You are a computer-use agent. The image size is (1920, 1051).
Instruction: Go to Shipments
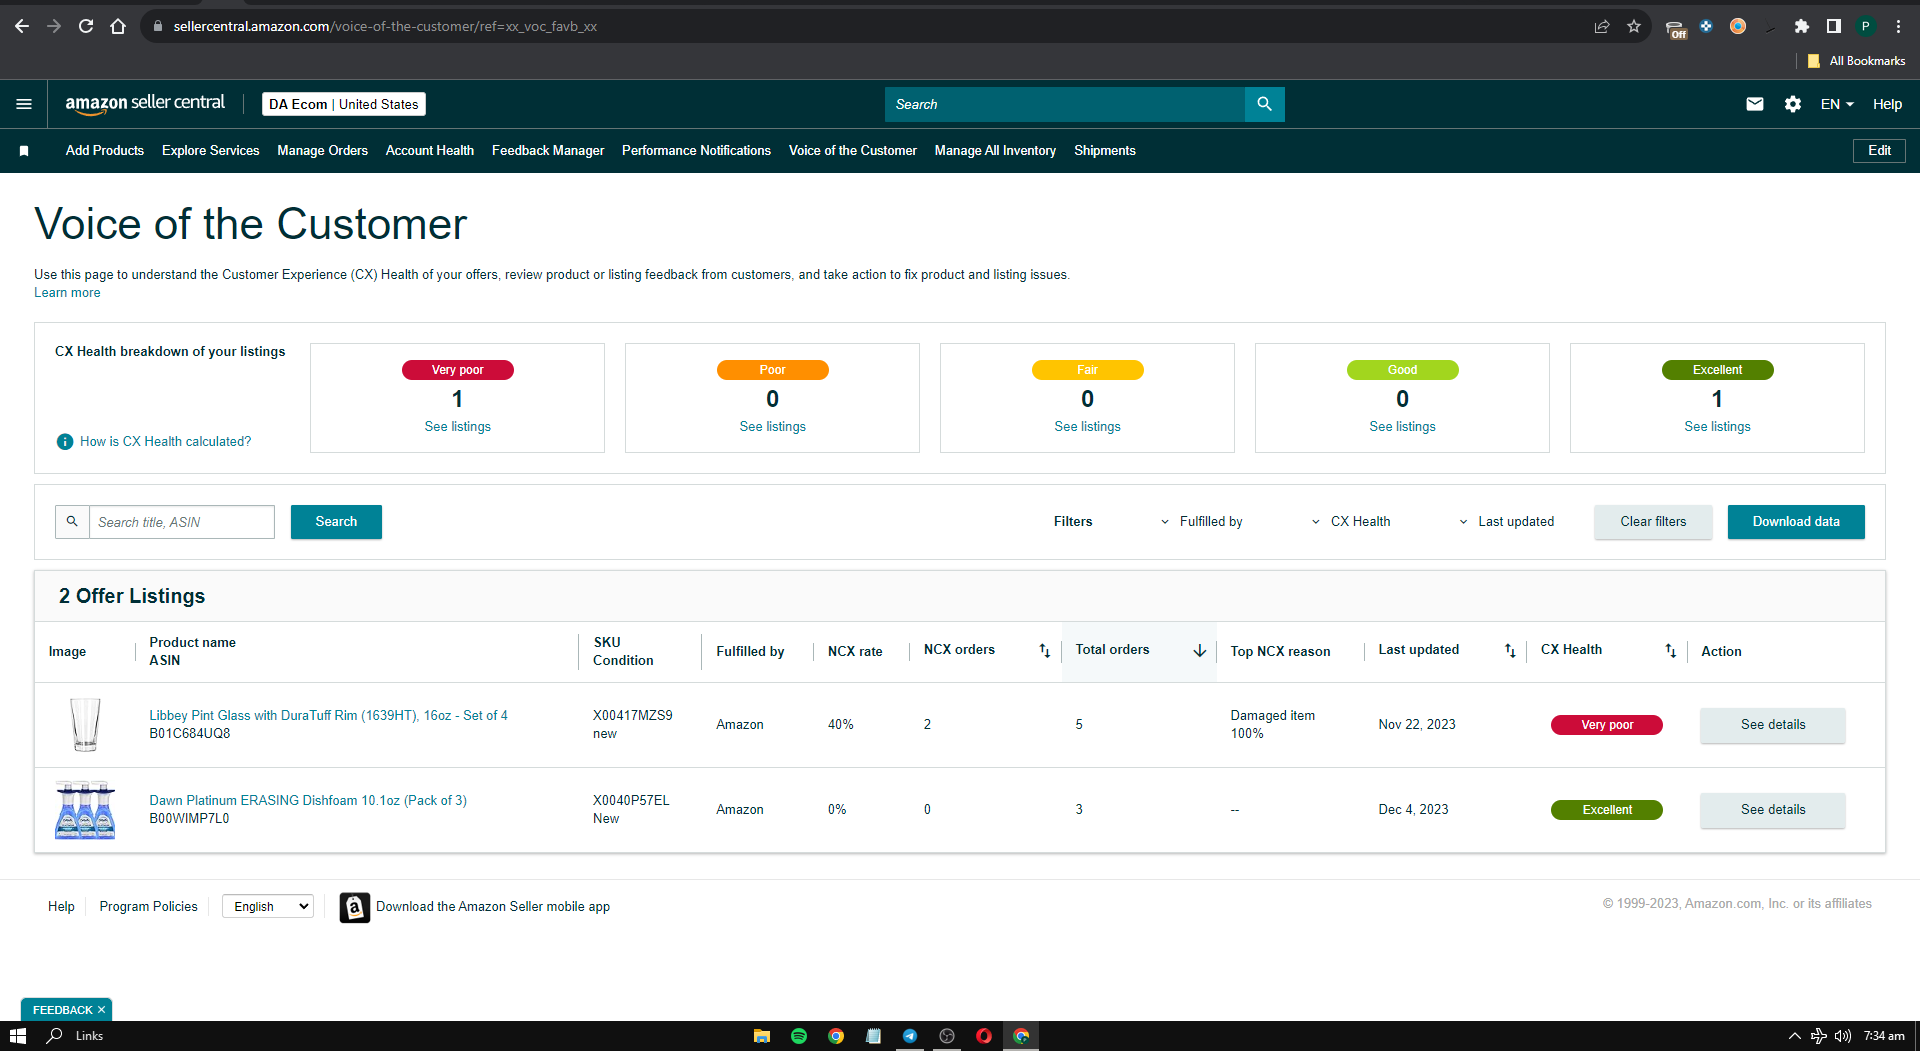[1105, 151]
